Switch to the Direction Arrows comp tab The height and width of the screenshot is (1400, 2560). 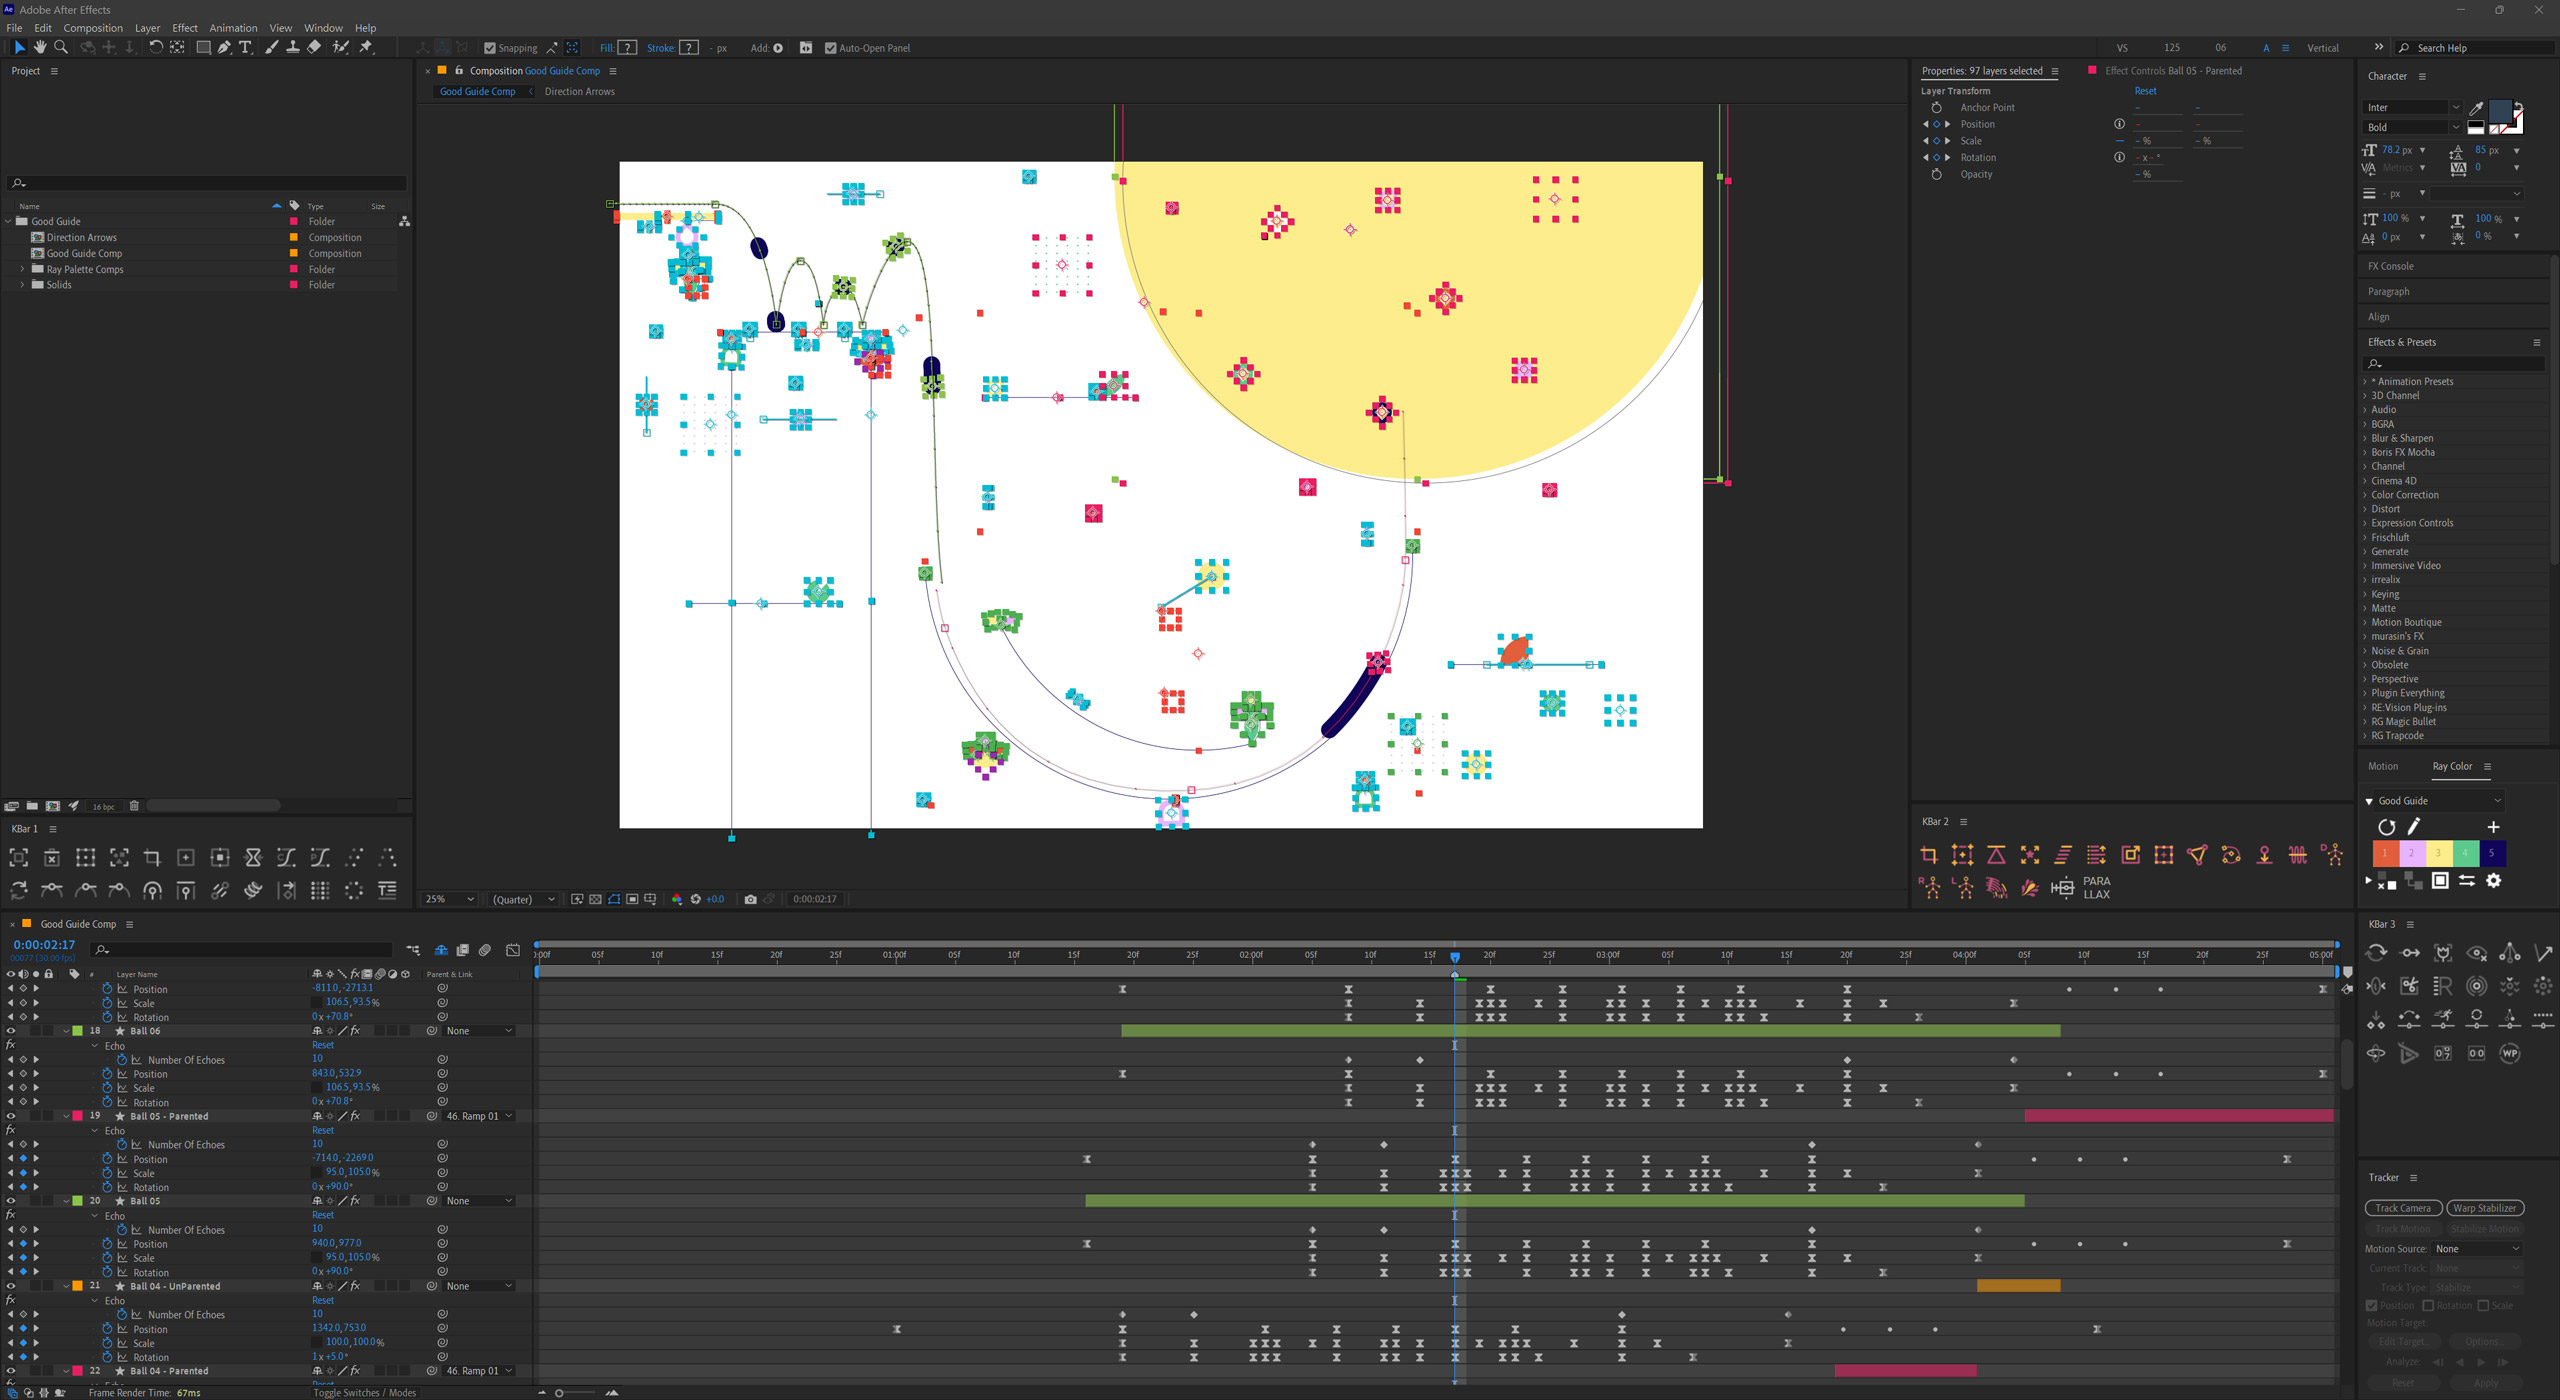click(x=579, y=91)
